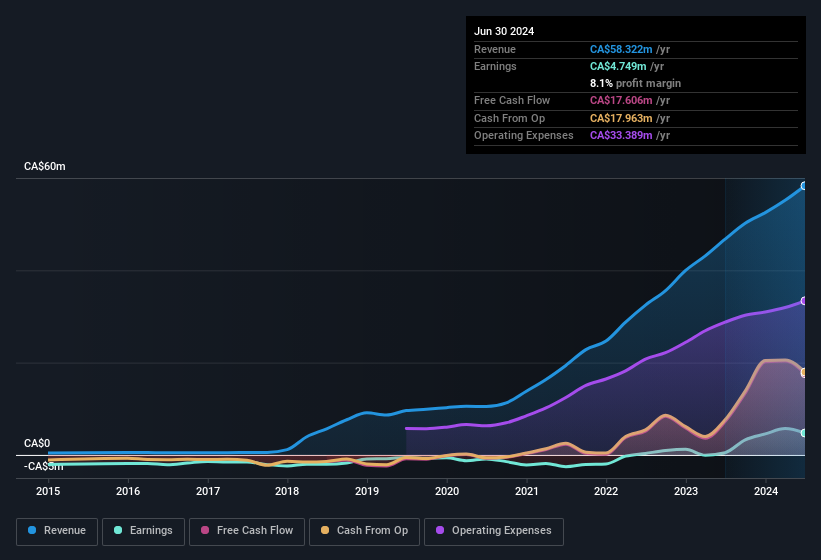
Task: Toggle the Free Cash Flow legend button
Action: pyautogui.click(x=247, y=531)
